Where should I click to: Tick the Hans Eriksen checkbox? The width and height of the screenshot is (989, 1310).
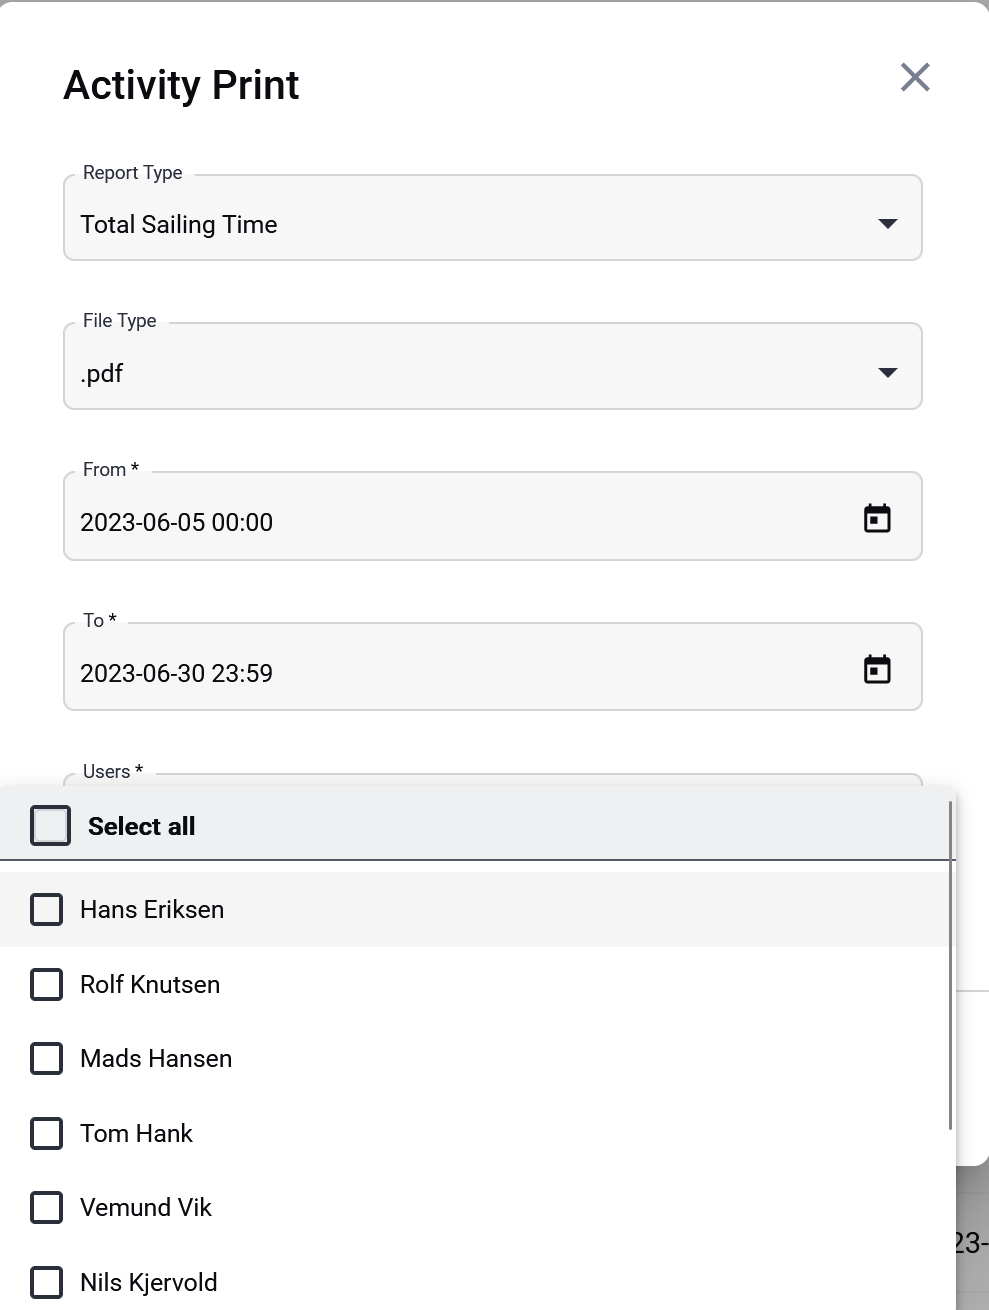point(47,910)
